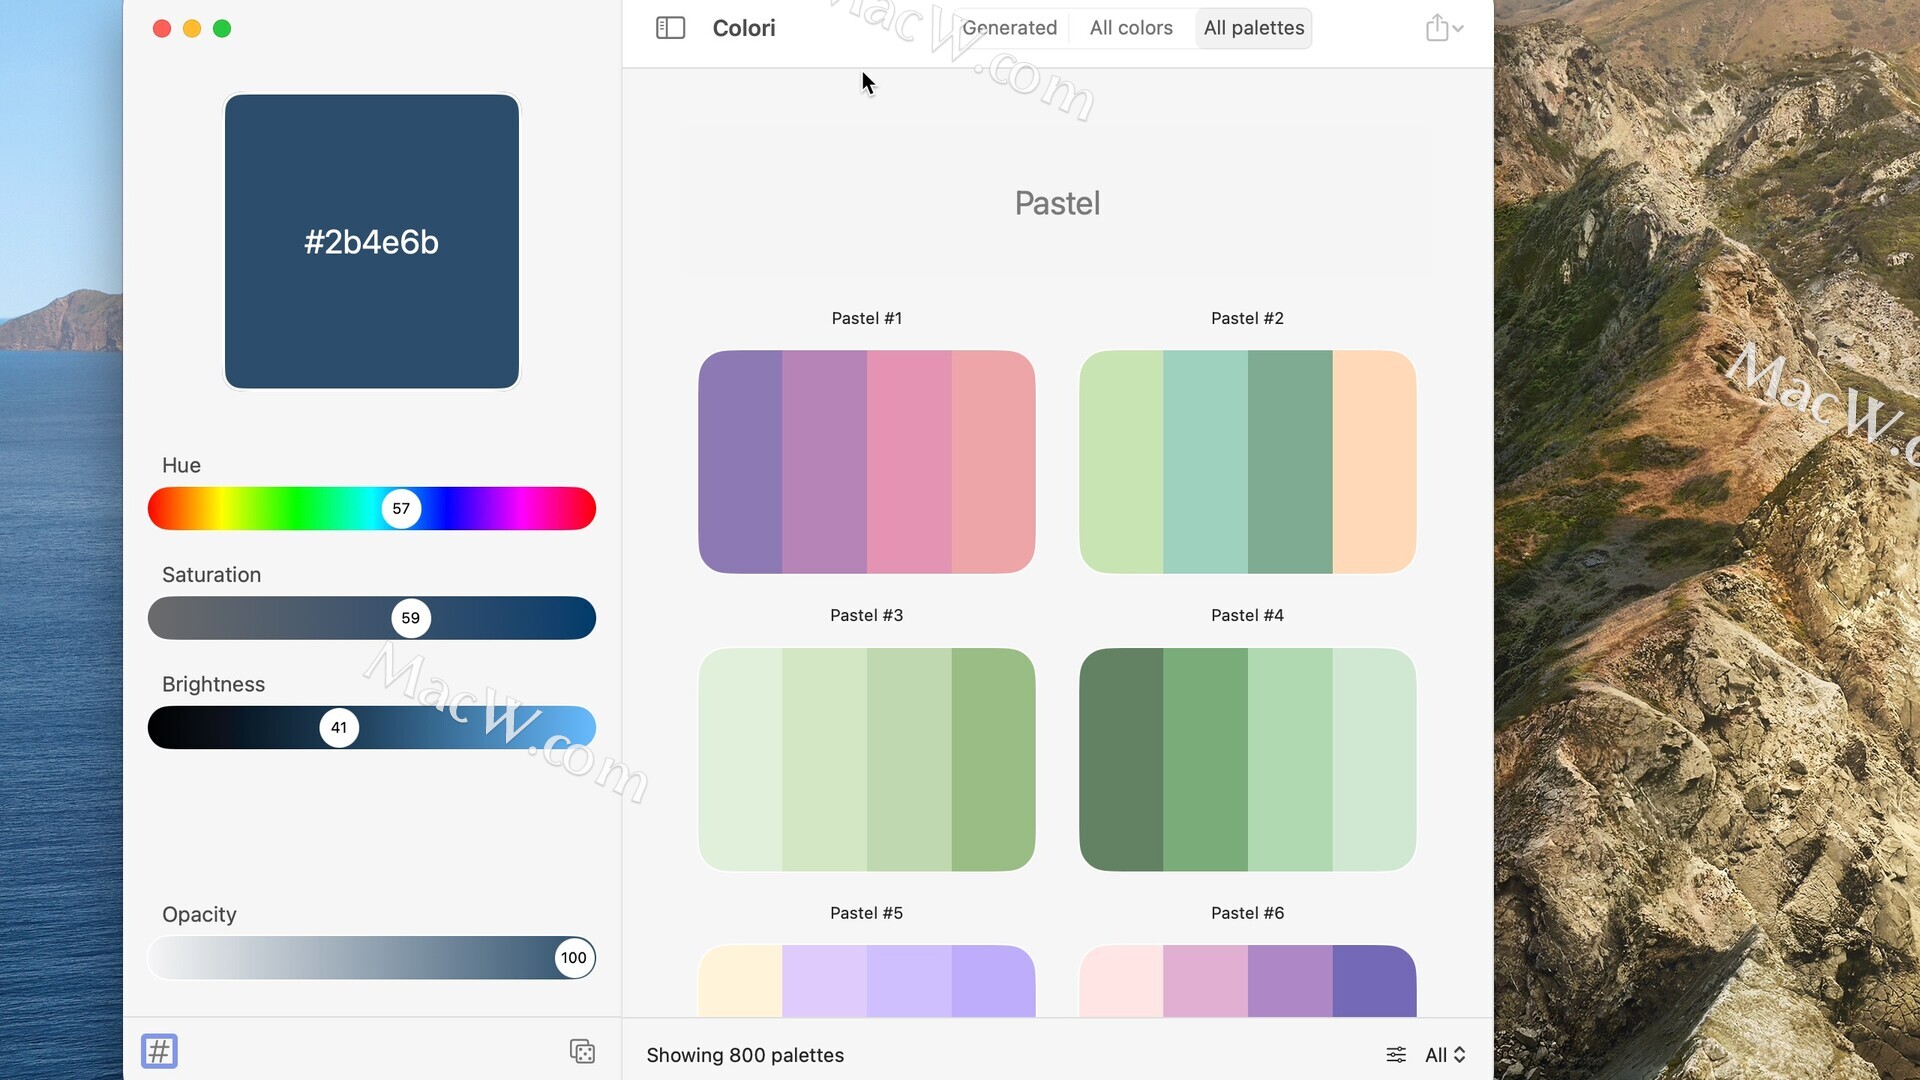This screenshot has width=1920, height=1080.
Task: Click the hex format hash icon
Action: 159,1051
